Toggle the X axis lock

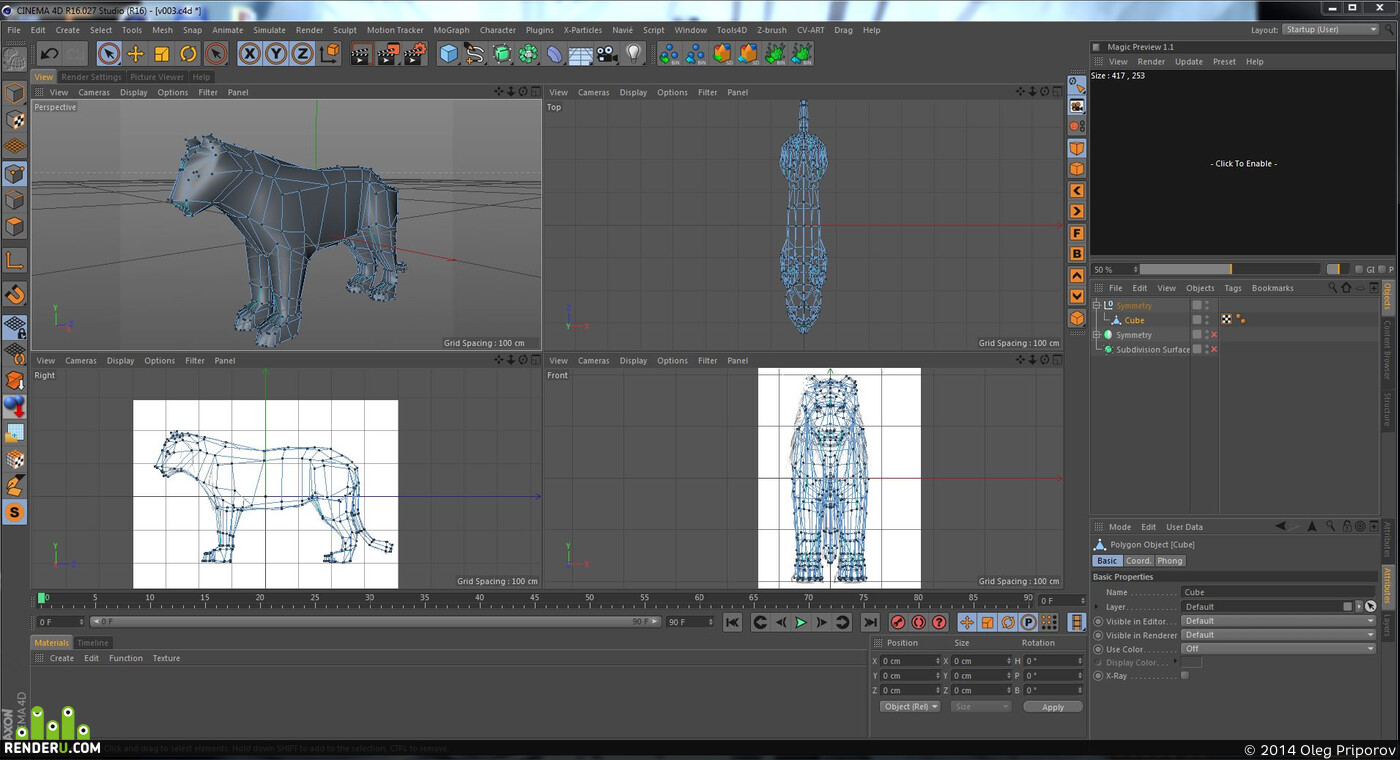[x=250, y=54]
